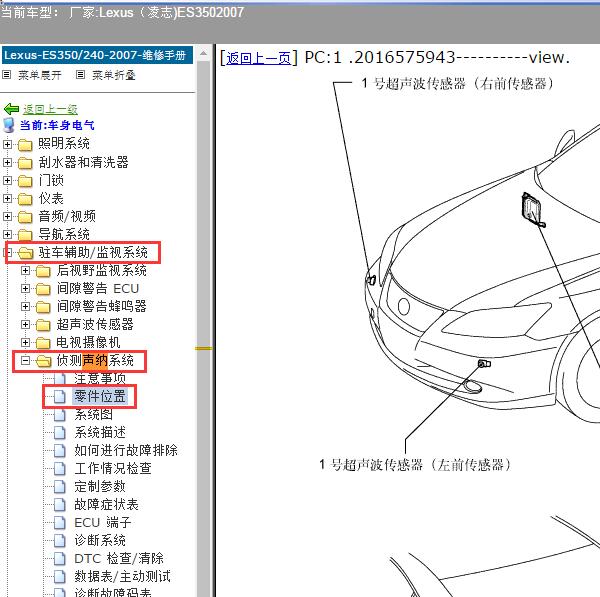
Task: Click 菜单展开 to expand all menus
Action: click(39, 75)
